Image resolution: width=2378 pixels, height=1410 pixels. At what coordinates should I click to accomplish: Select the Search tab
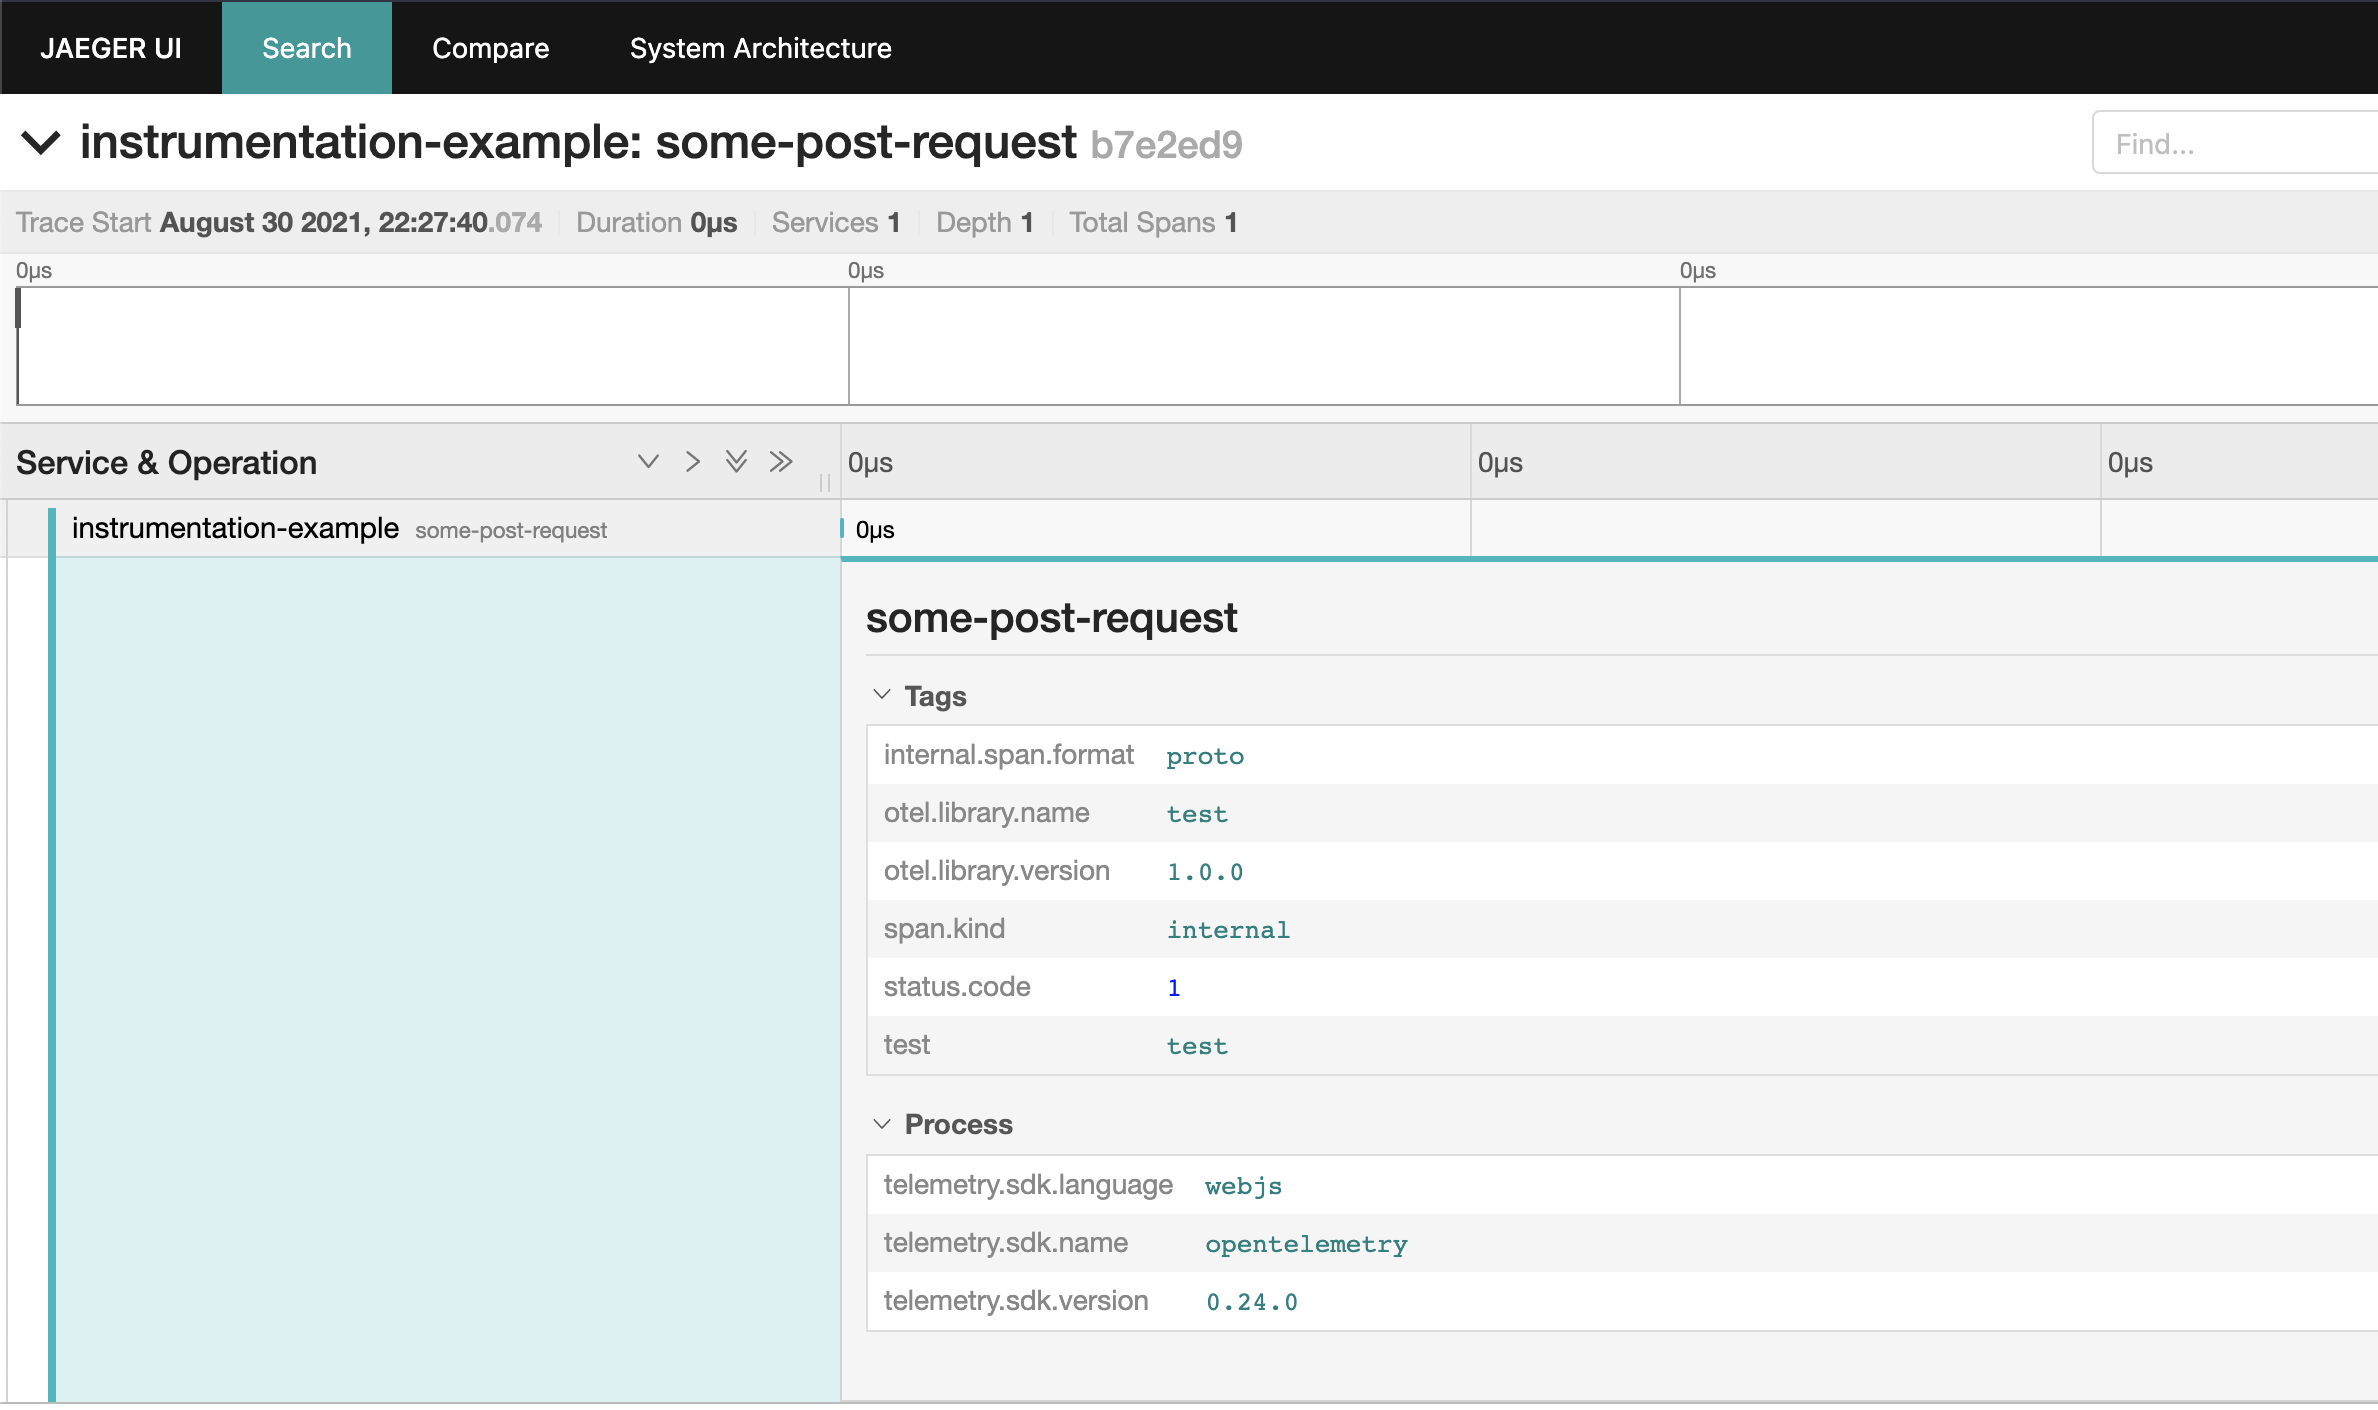pos(306,47)
